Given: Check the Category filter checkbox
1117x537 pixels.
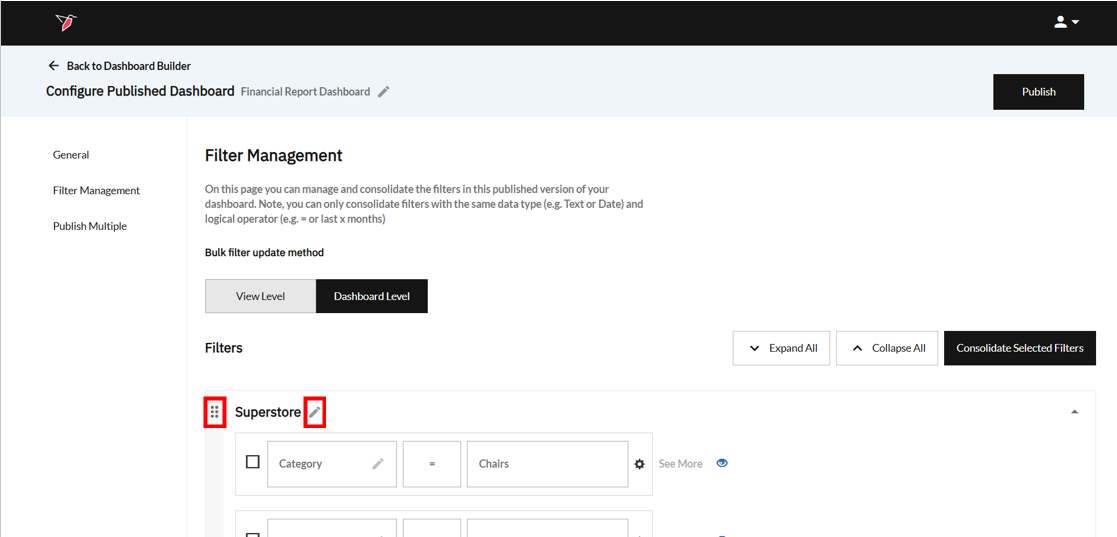Looking at the screenshot, I should click(x=252, y=462).
